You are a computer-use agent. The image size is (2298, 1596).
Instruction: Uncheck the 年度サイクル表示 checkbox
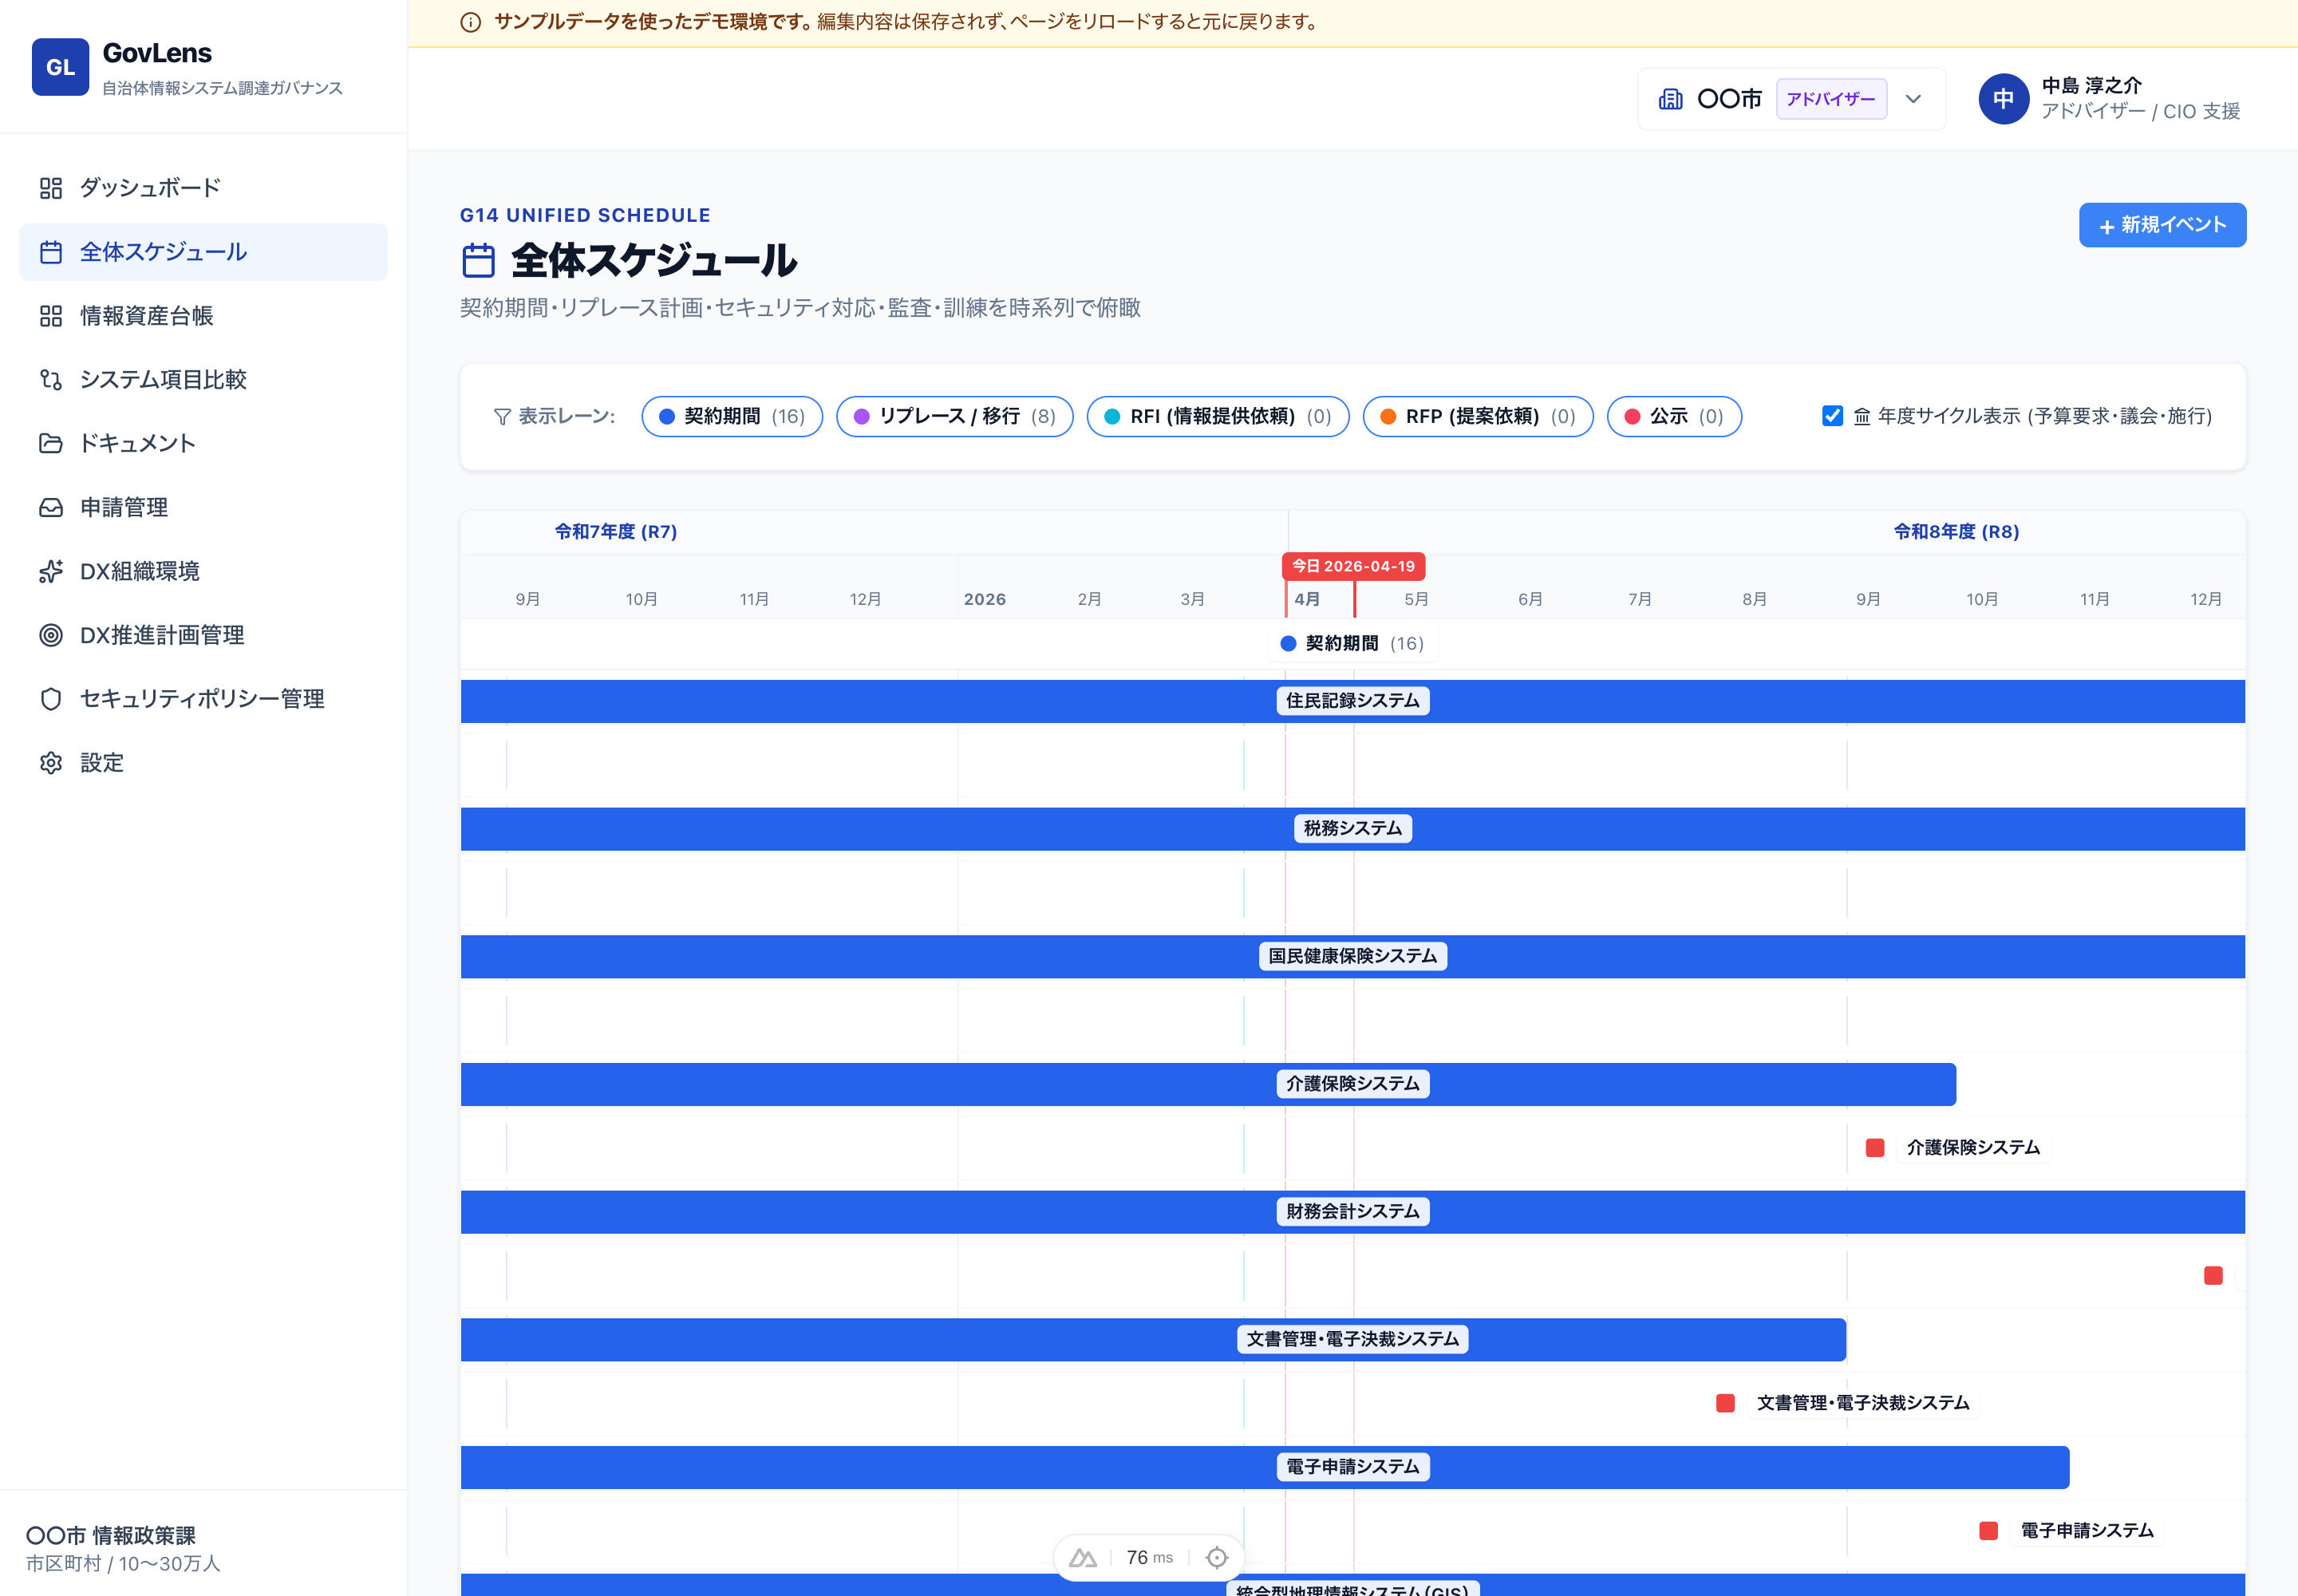click(x=1832, y=416)
